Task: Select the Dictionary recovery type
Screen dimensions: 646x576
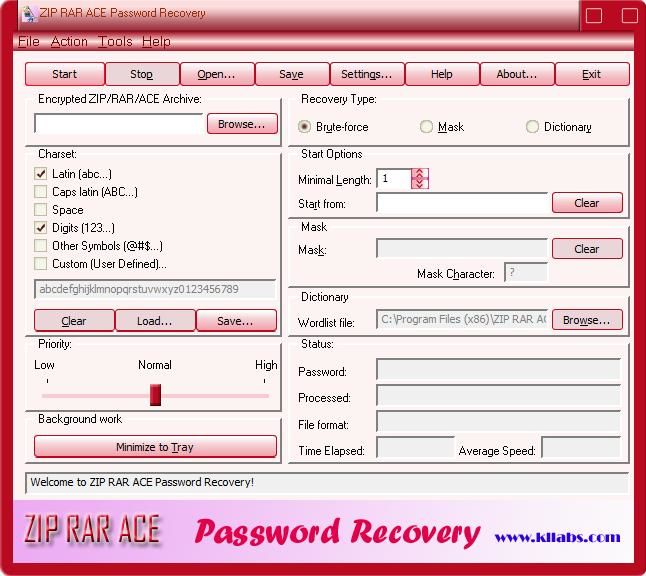Action: coord(532,126)
